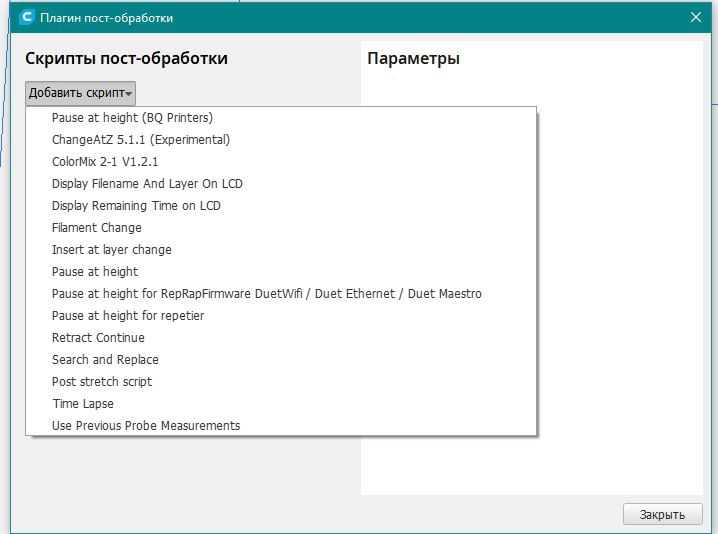Select ColorMix 2-1 V1.2.1 script
Viewport: 718px width, 534px height.
click(281, 162)
